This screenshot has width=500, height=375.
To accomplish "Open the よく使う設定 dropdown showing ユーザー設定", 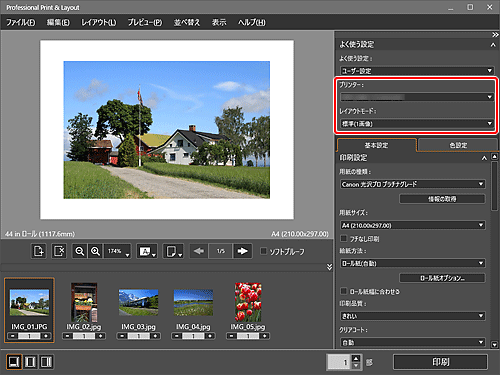I will tap(417, 71).
